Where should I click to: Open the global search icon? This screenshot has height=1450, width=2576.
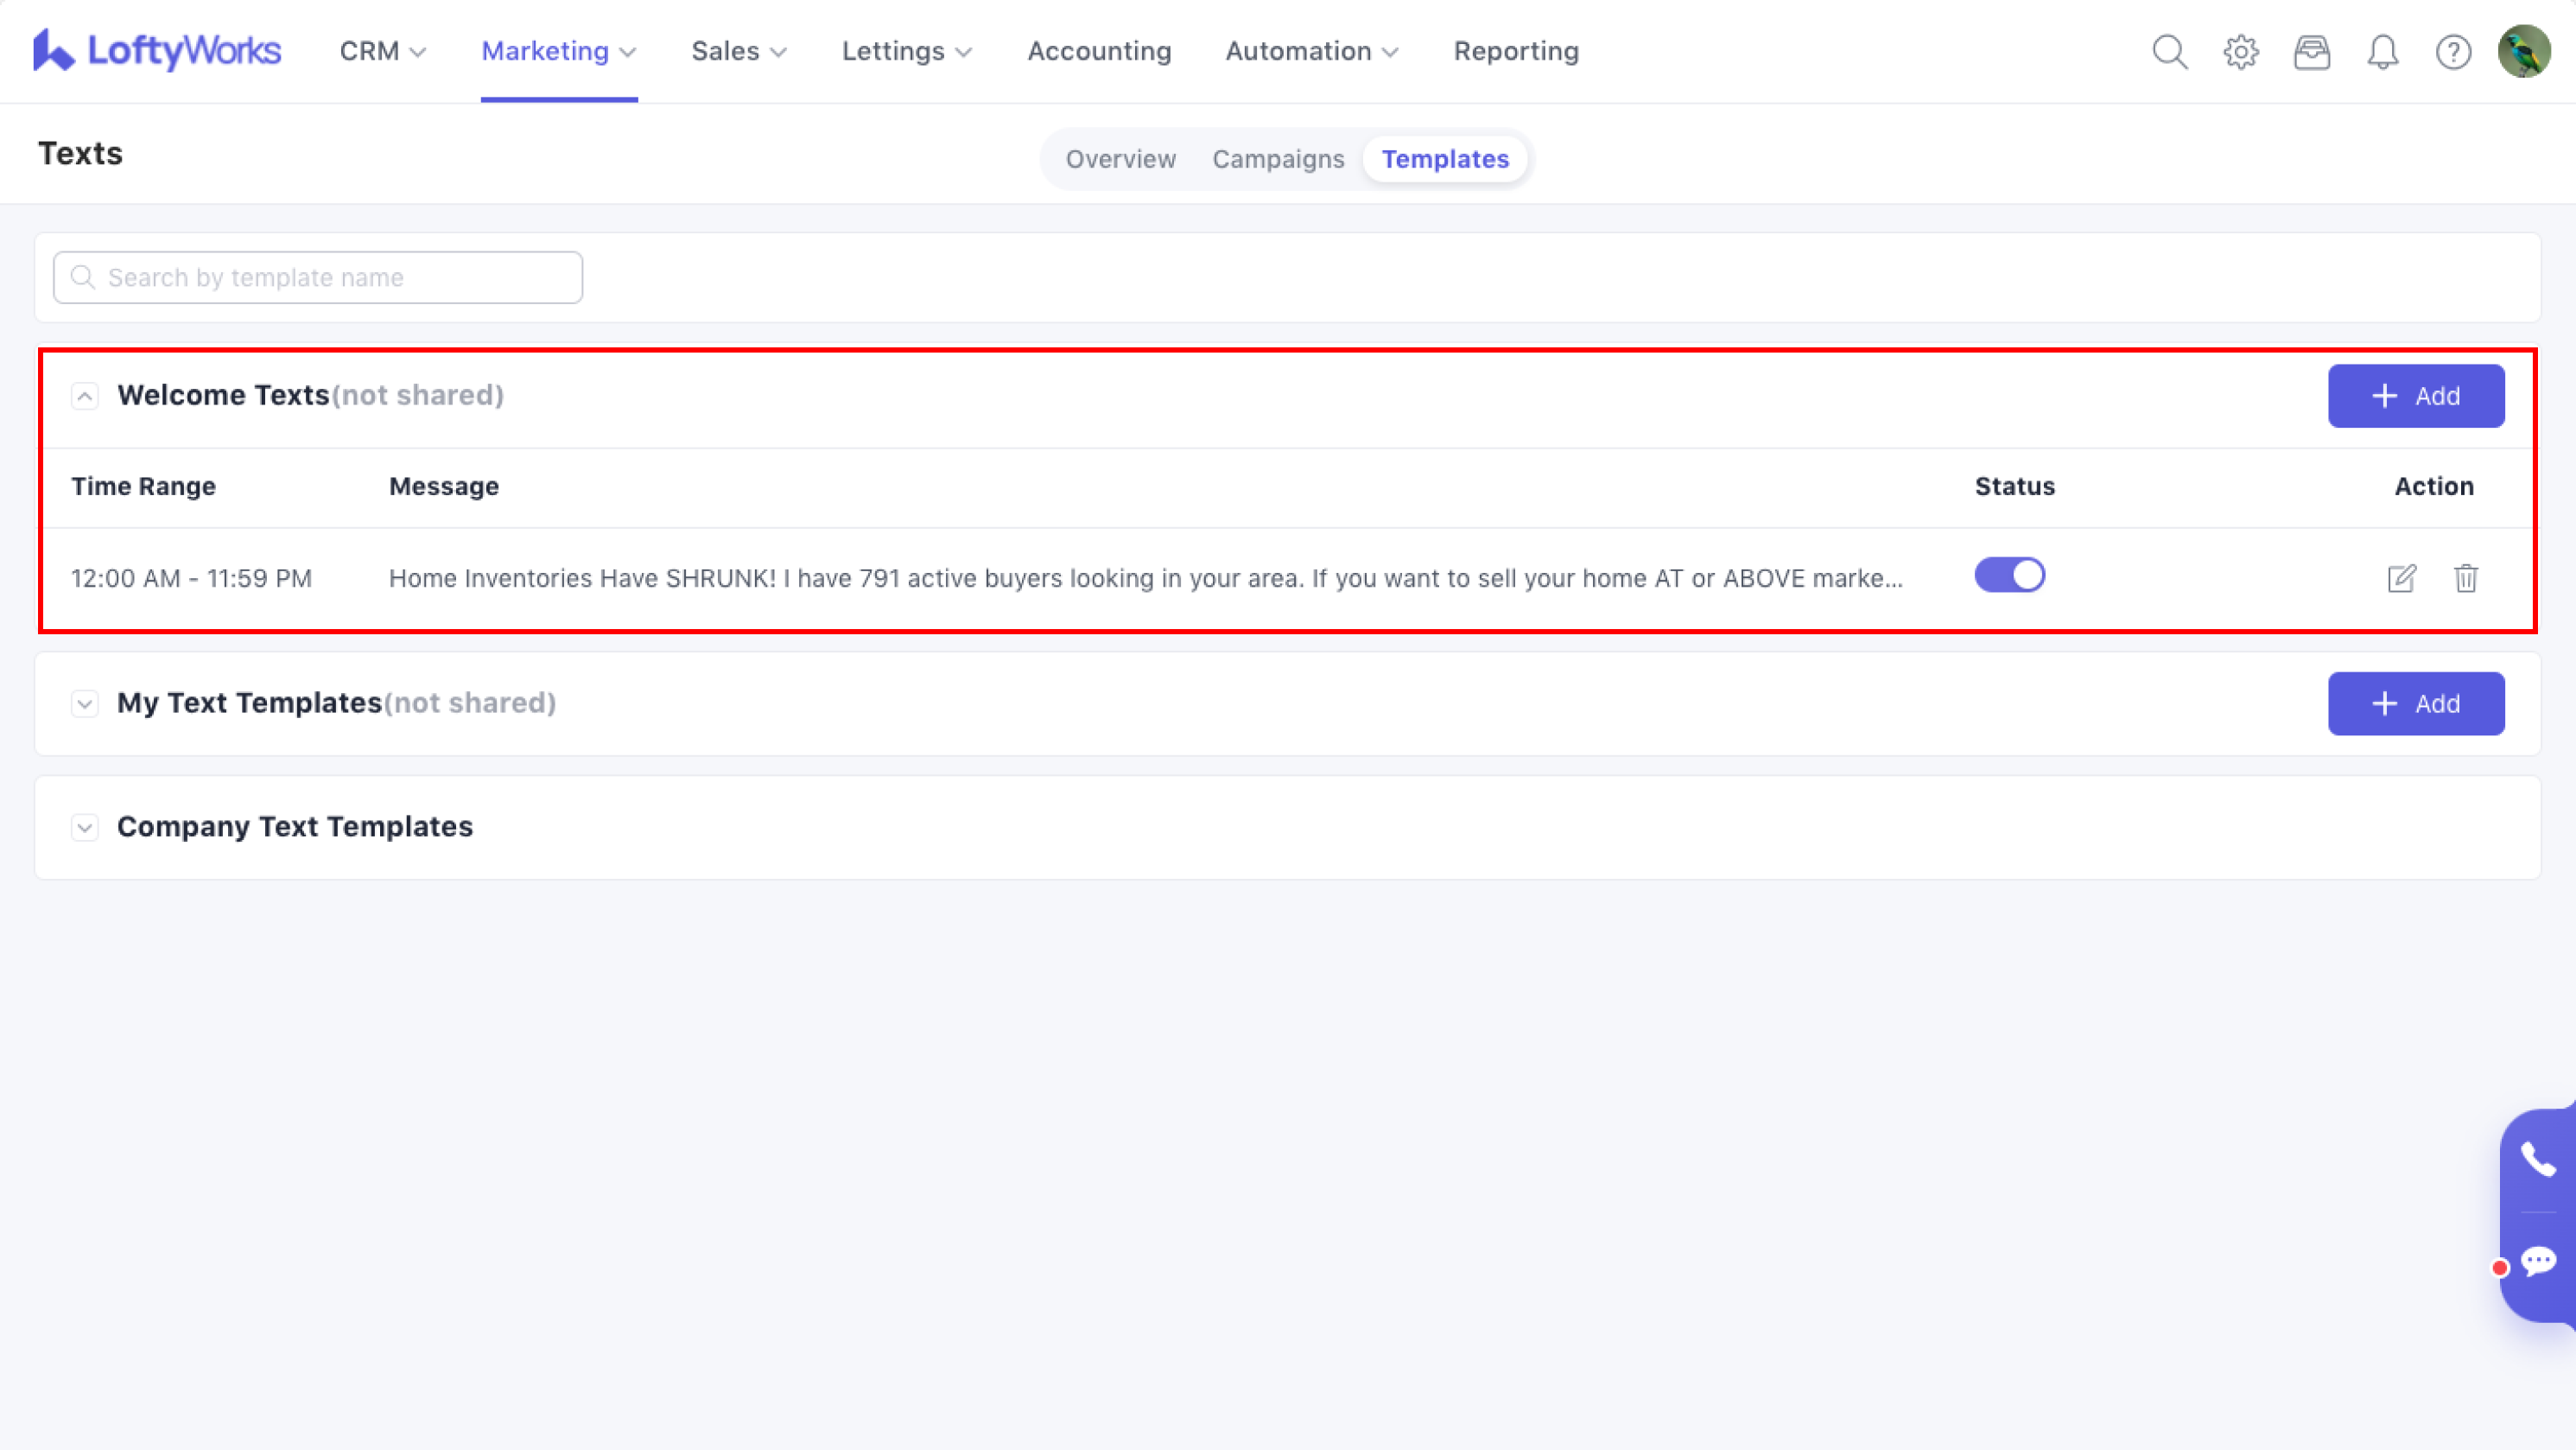coord(2169,52)
